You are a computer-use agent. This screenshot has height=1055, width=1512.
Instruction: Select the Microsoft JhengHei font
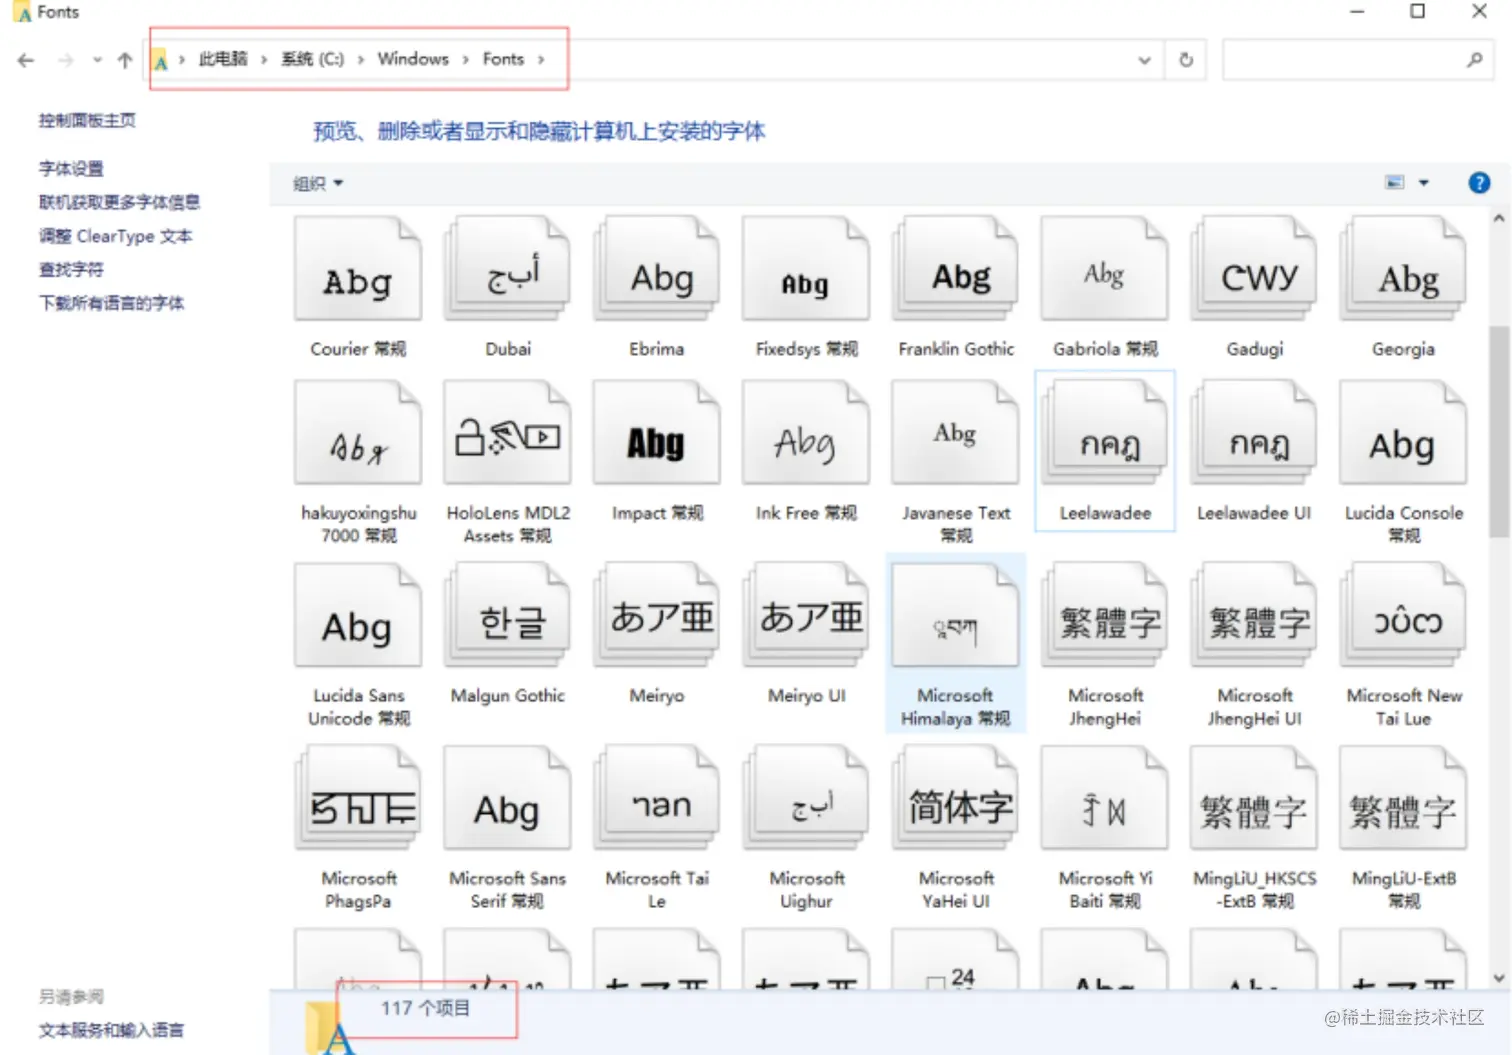click(1105, 616)
